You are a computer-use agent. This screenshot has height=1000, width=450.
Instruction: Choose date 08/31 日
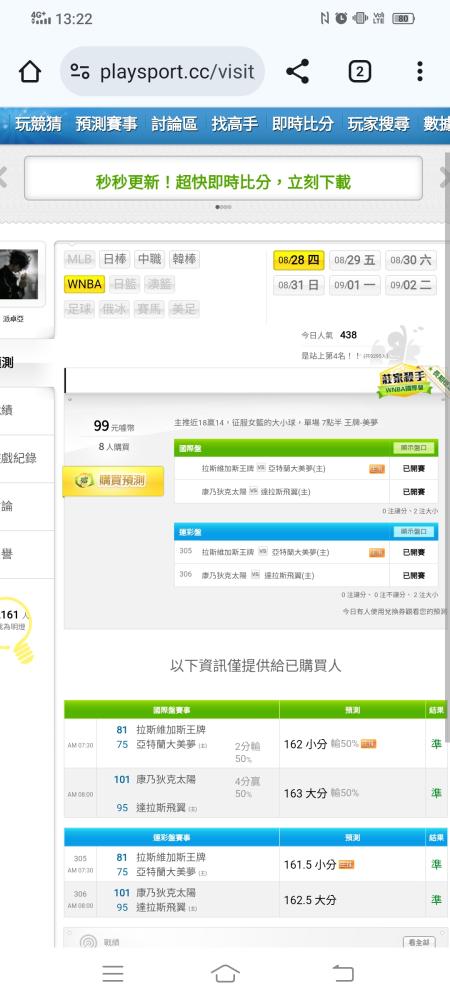[299, 285]
